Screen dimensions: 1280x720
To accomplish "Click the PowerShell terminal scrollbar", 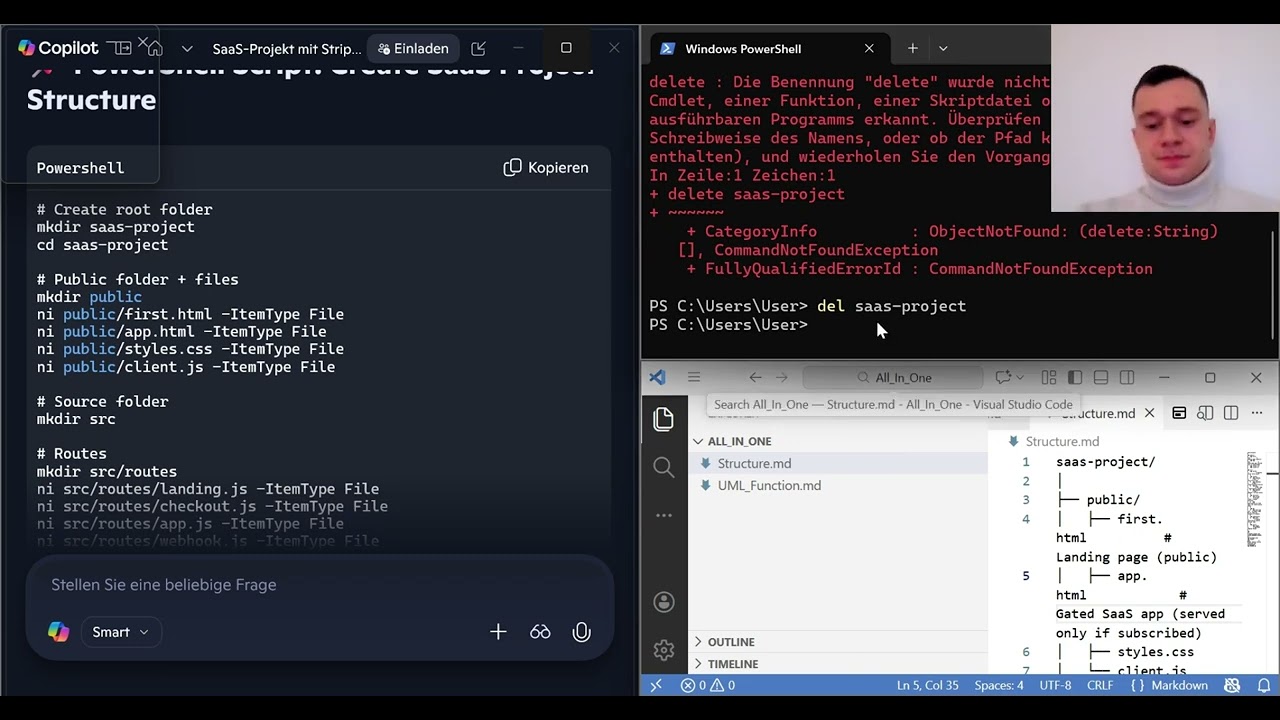I will click(x=1273, y=285).
